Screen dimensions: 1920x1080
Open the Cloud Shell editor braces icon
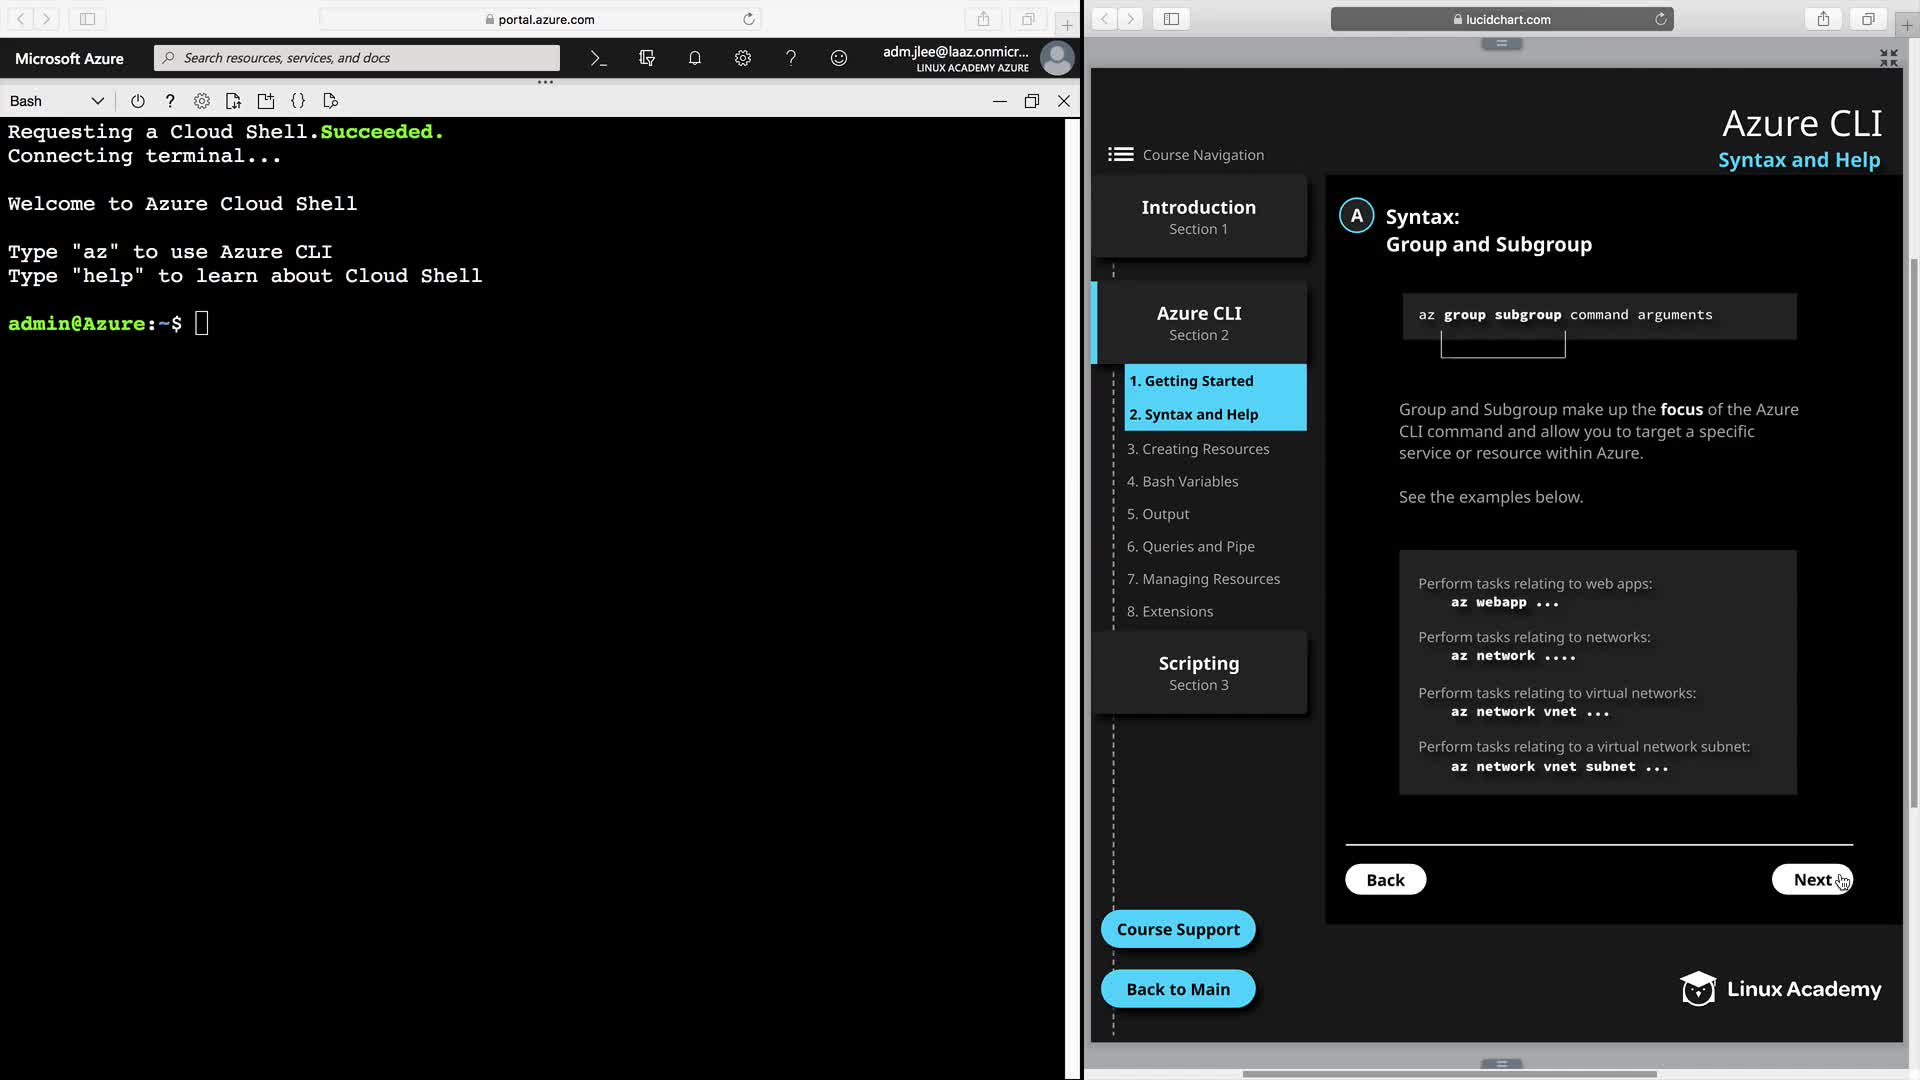click(x=298, y=101)
